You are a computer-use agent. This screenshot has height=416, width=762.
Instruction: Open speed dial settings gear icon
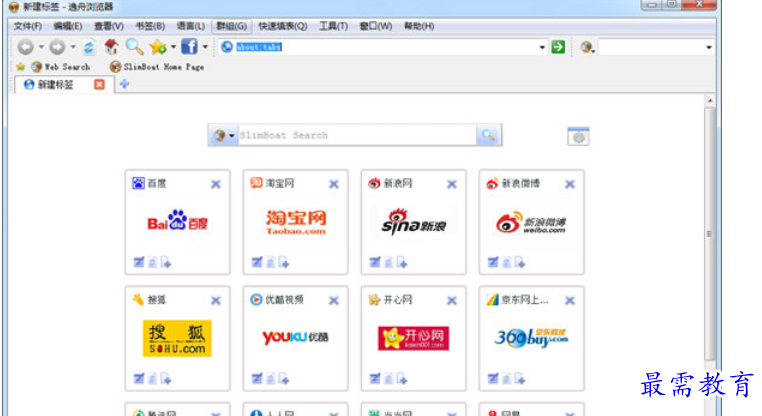click(x=578, y=136)
